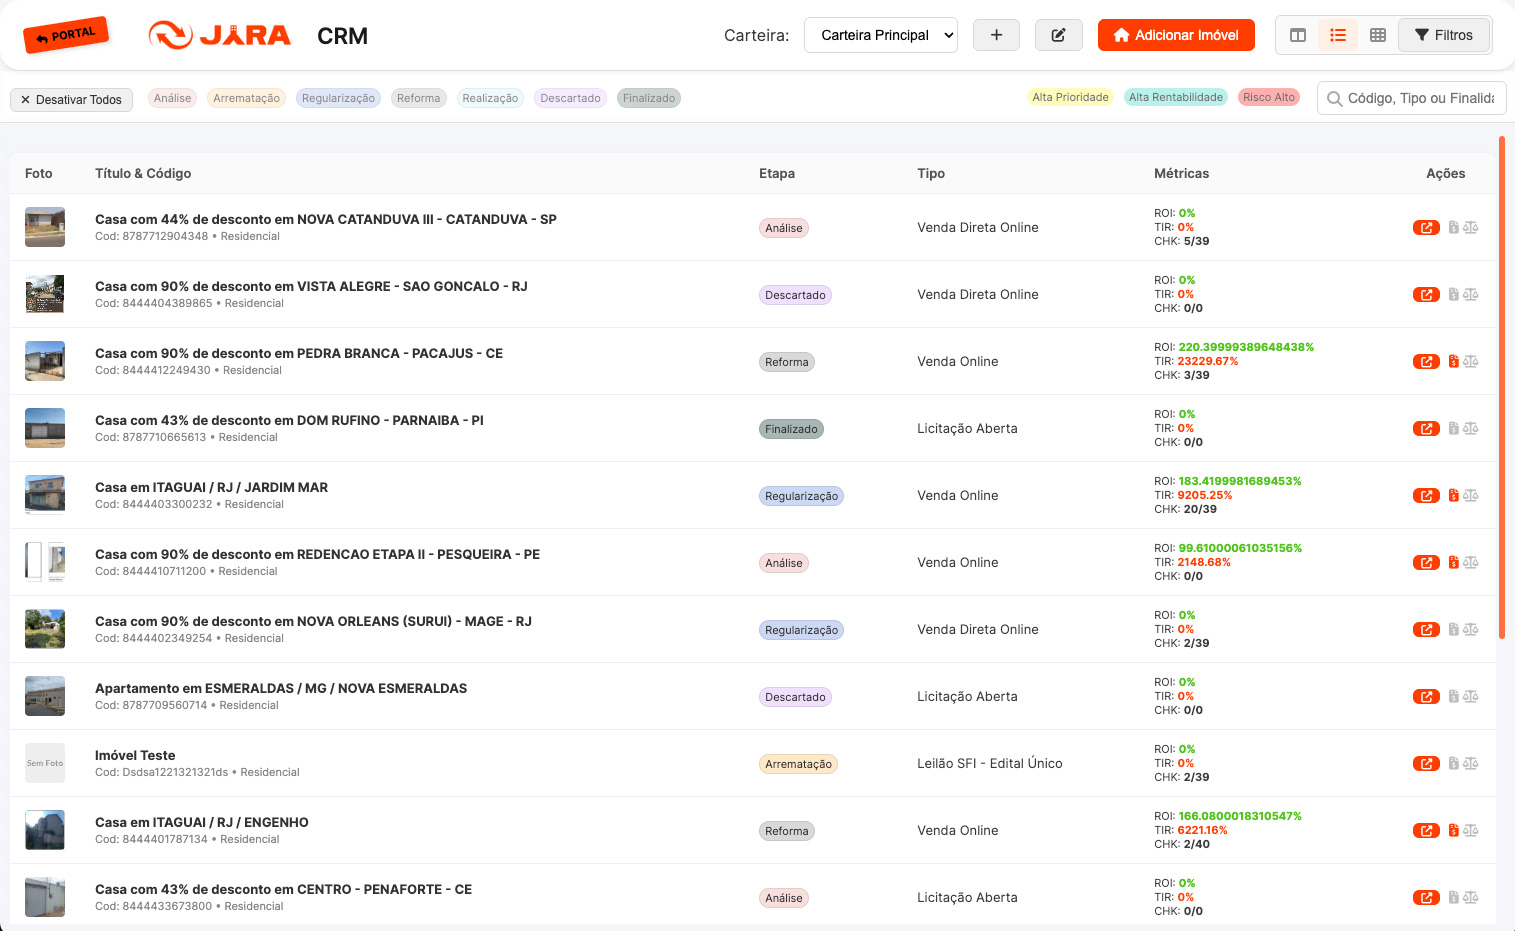Select the list view icon
This screenshot has width=1515, height=931.
(1338, 35)
